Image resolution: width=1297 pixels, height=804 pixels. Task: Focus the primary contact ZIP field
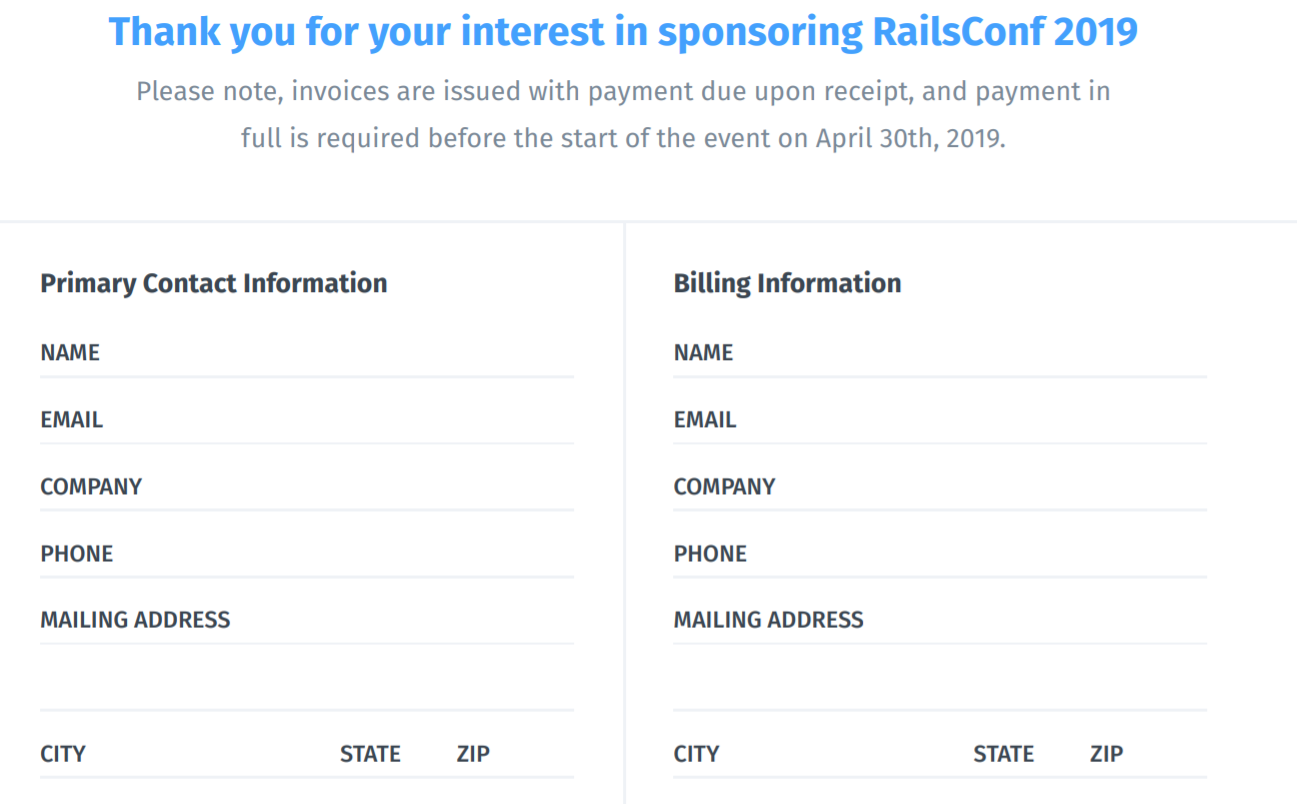click(530, 755)
